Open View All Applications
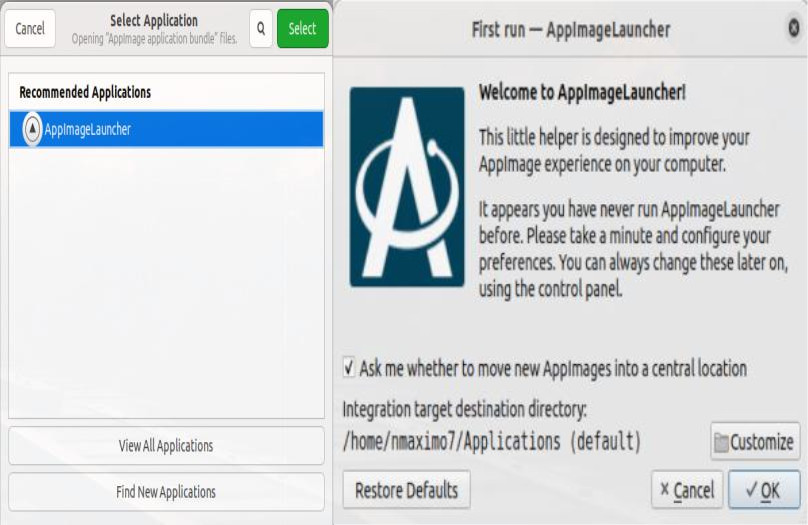Viewport: 808px width, 525px height. point(166,446)
